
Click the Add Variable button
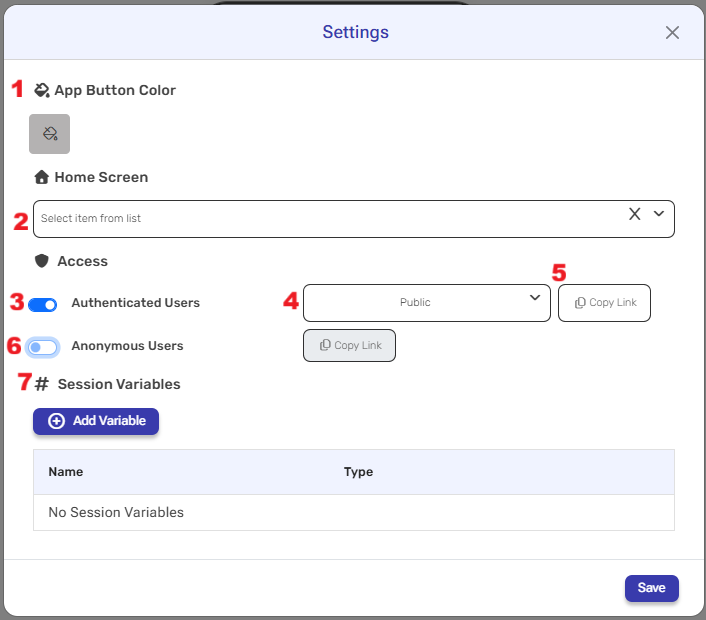point(96,421)
